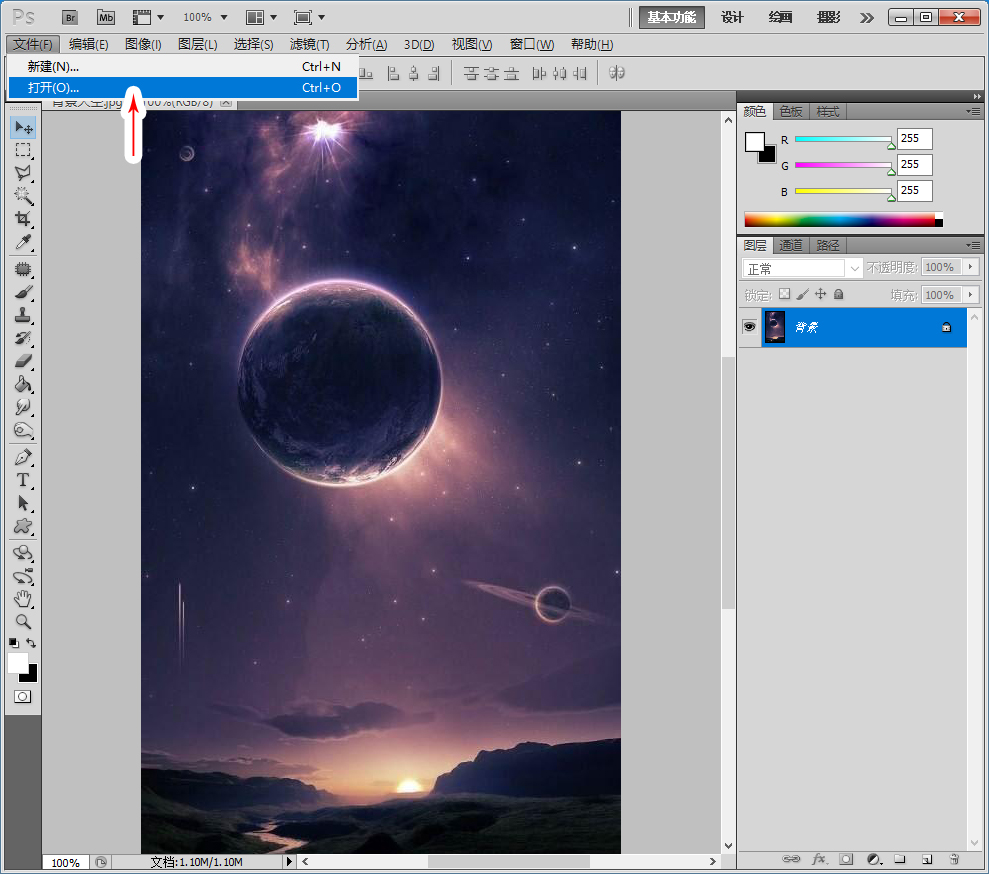The height and width of the screenshot is (874, 989).
Task: Select the Horizontal Type tool
Action: tap(23, 480)
